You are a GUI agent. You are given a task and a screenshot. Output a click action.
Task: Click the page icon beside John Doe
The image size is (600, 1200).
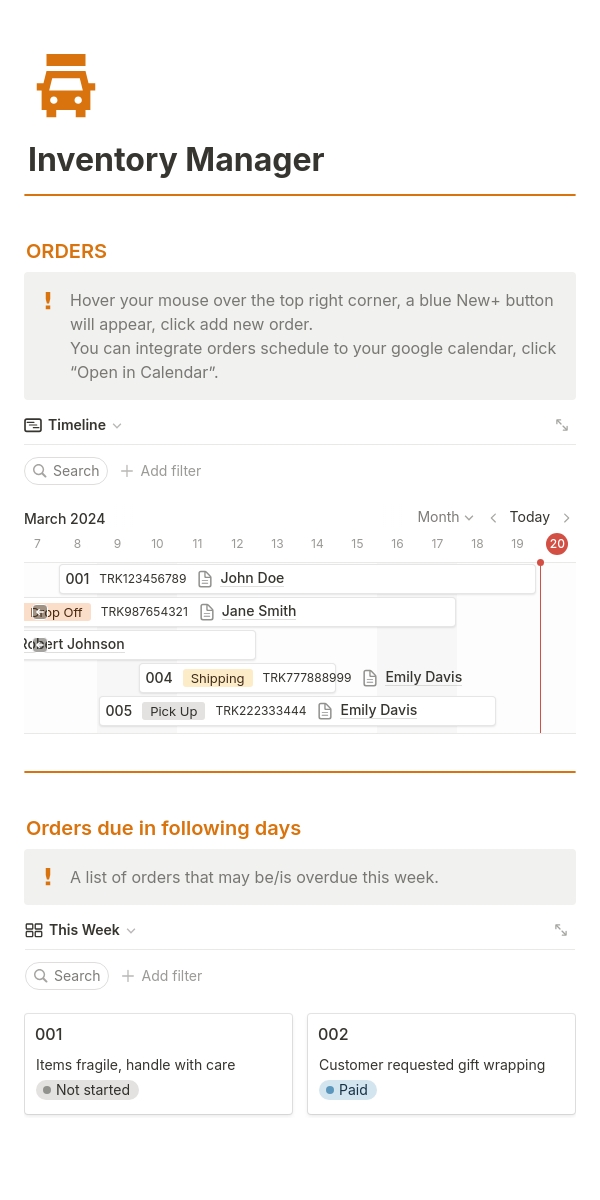205,579
